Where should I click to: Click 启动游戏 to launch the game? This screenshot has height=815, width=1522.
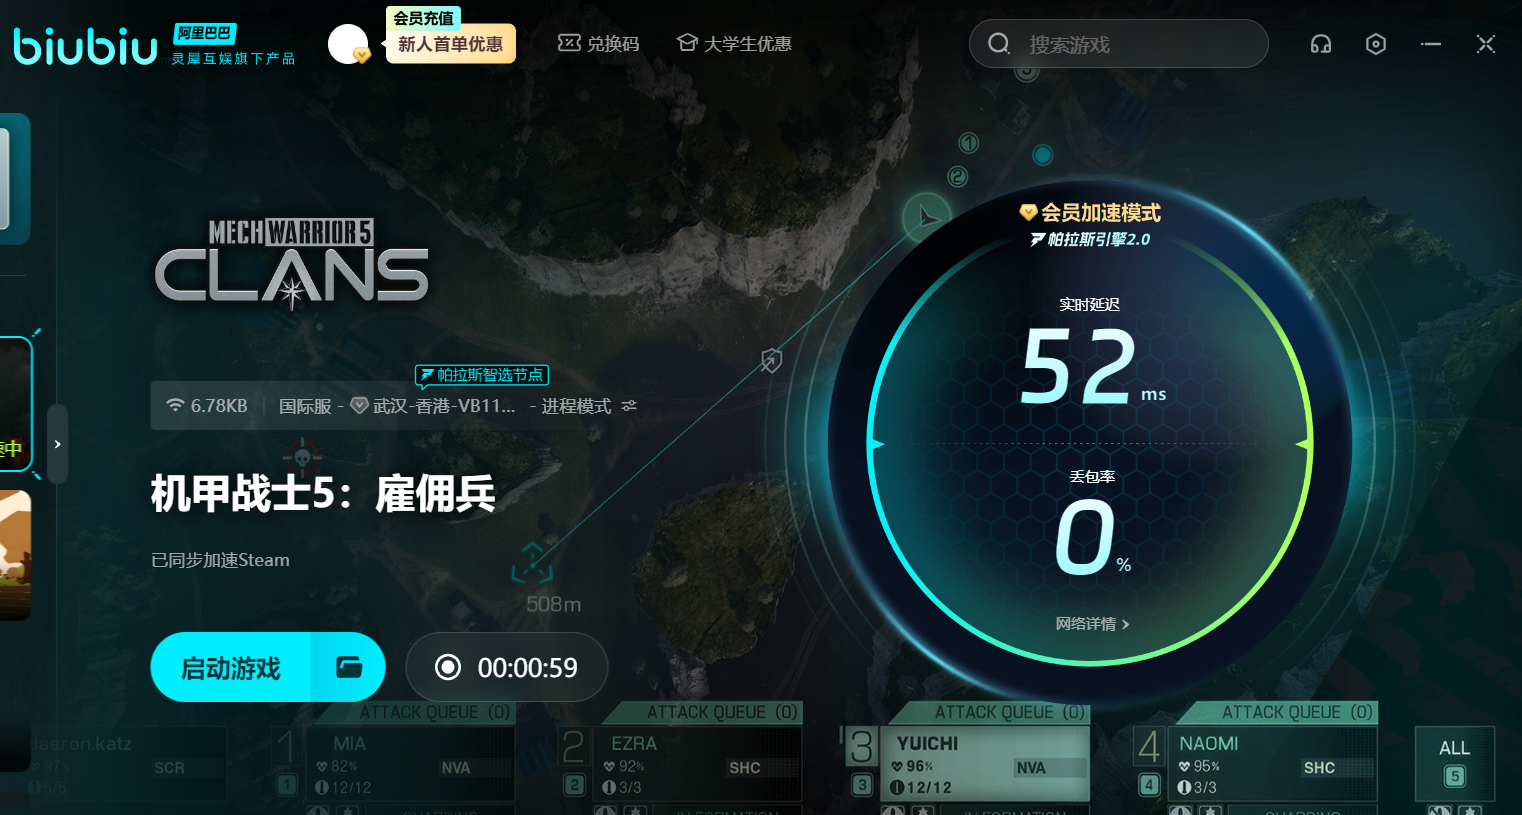(231, 667)
